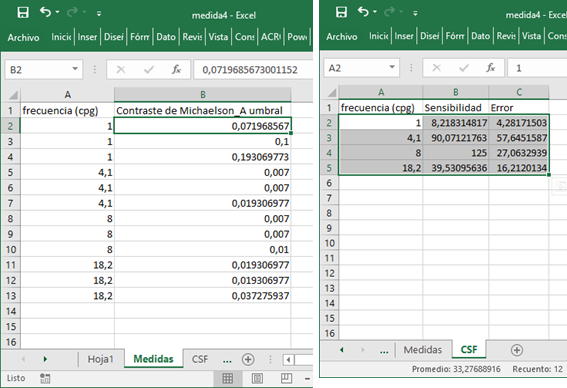Save workbook in right Excel window

pos(341,12)
